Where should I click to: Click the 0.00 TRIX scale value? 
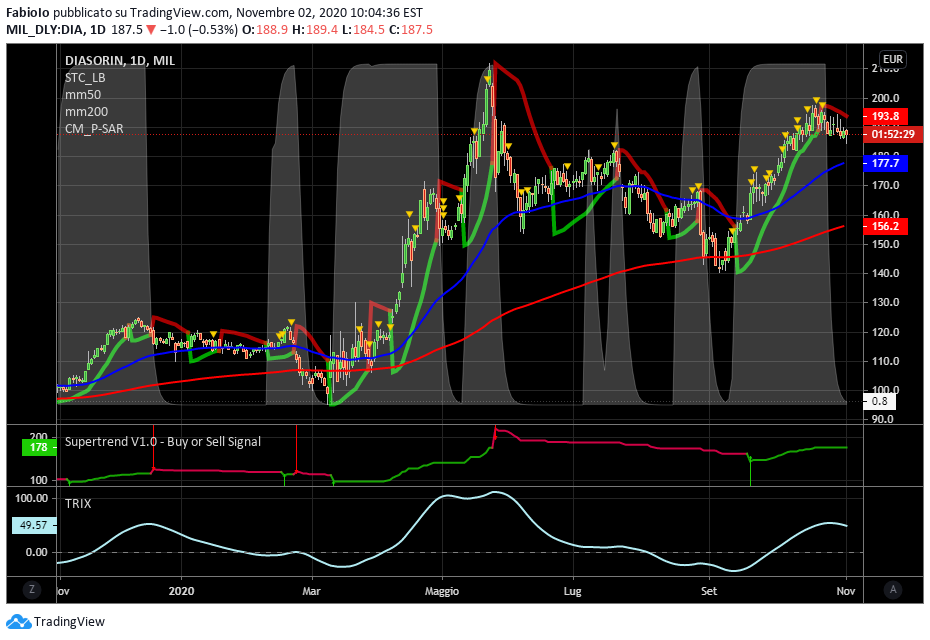click(37, 552)
